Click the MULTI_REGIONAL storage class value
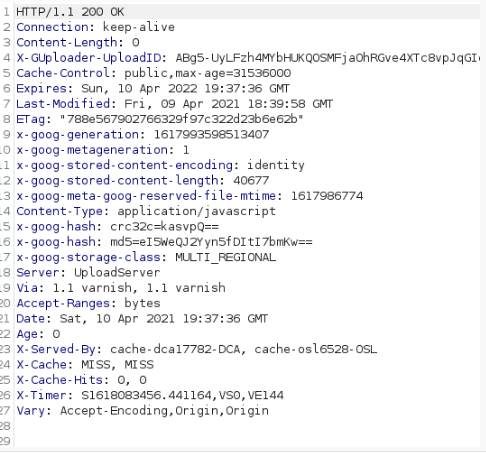This screenshot has height=454, width=486. click(x=226, y=257)
